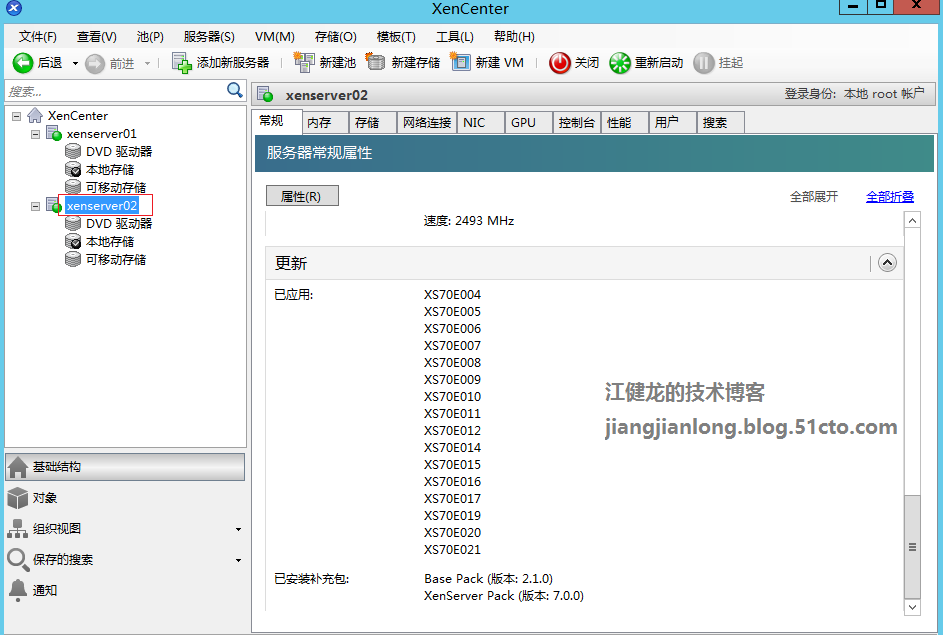Click the New Storage (新建存储) icon
Image resolution: width=943 pixels, height=635 pixels.
tap(375, 62)
